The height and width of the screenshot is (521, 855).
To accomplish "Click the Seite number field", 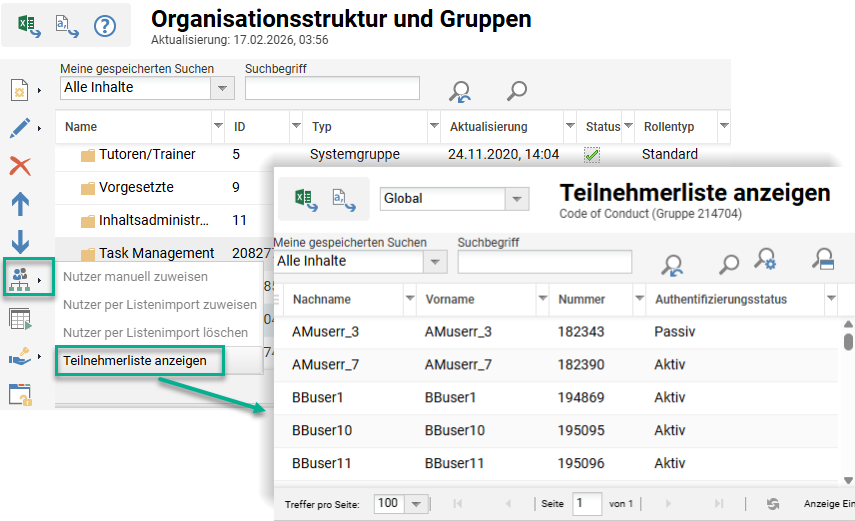I will (587, 504).
